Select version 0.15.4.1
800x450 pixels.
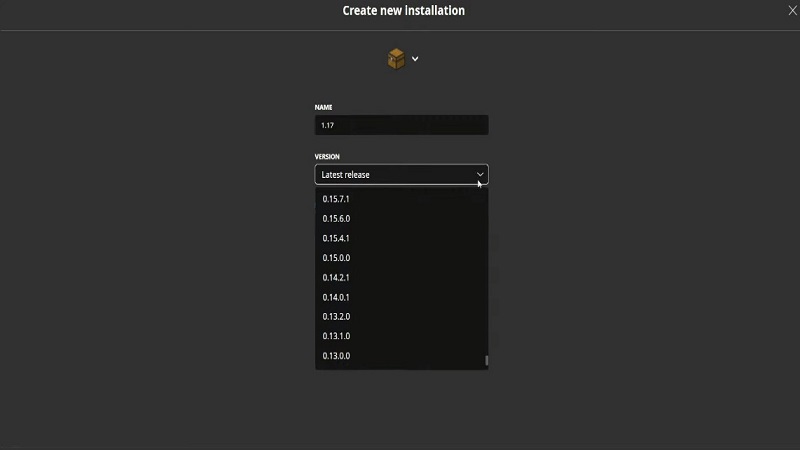coord(402,238)
